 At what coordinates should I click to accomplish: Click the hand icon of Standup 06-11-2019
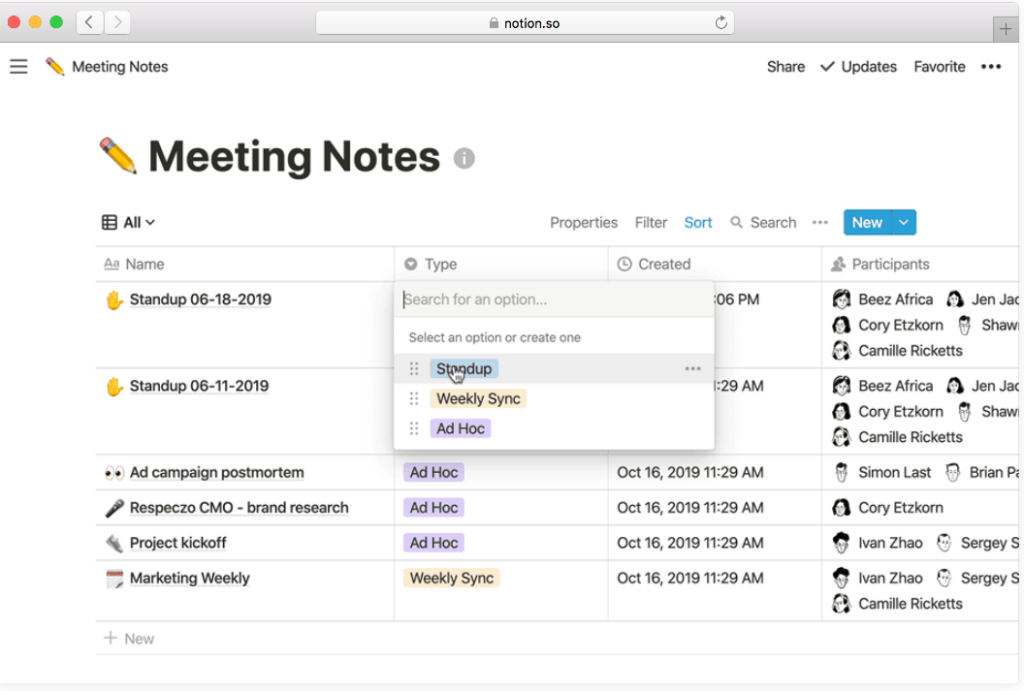coord(114,386)
